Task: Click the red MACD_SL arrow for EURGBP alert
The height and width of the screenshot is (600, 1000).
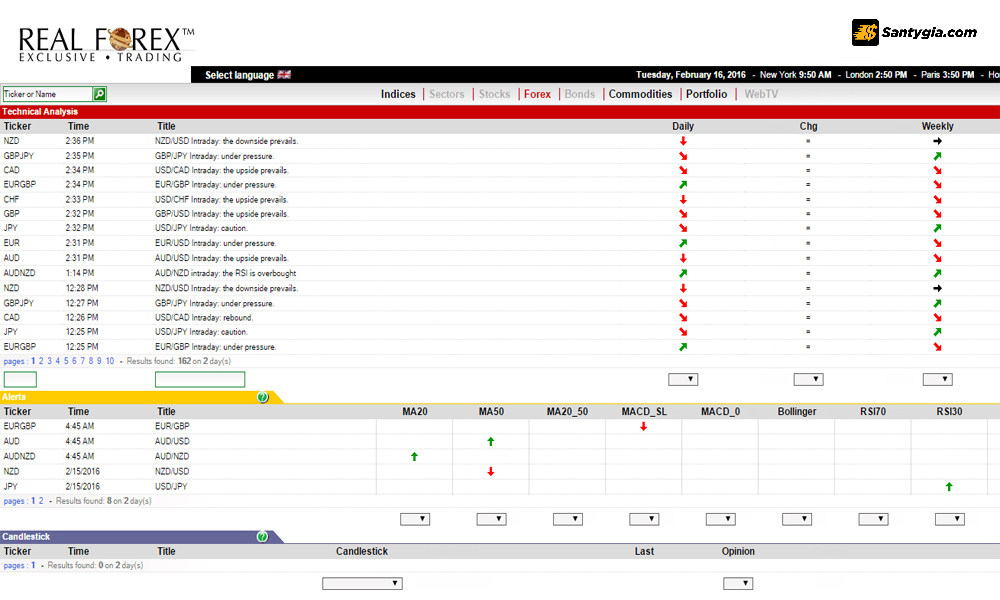Action: [x=643, y=426]
